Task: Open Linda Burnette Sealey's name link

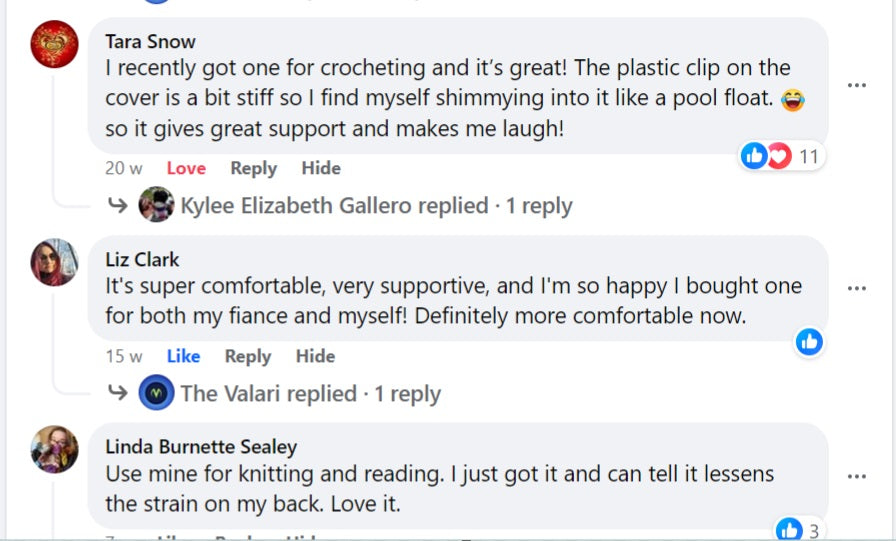Action: tap(201, 447)
